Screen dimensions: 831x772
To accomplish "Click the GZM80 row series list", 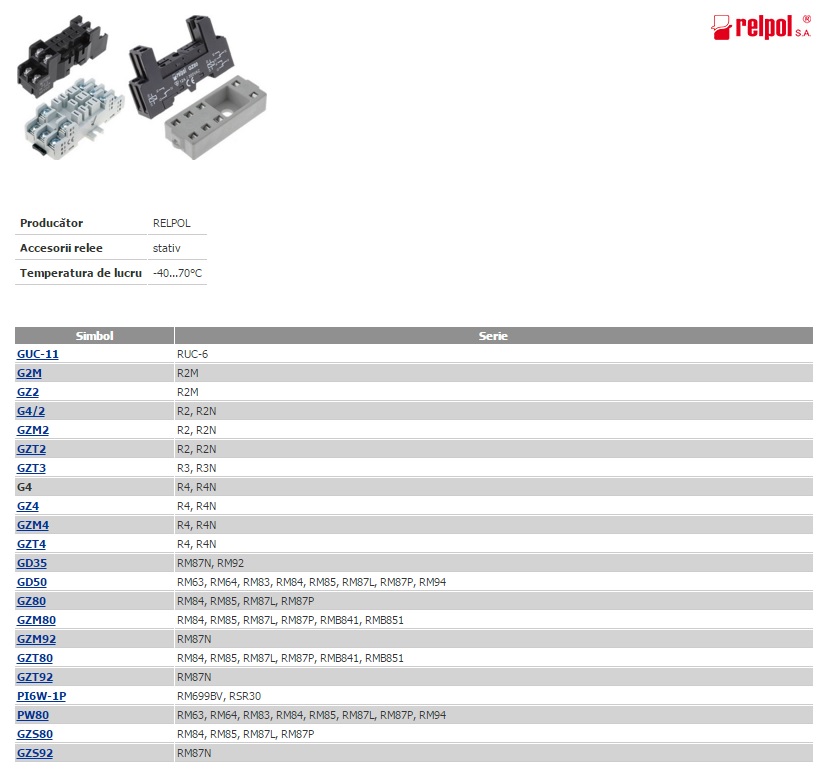I will pyautogui.click(x=290, y=620).
